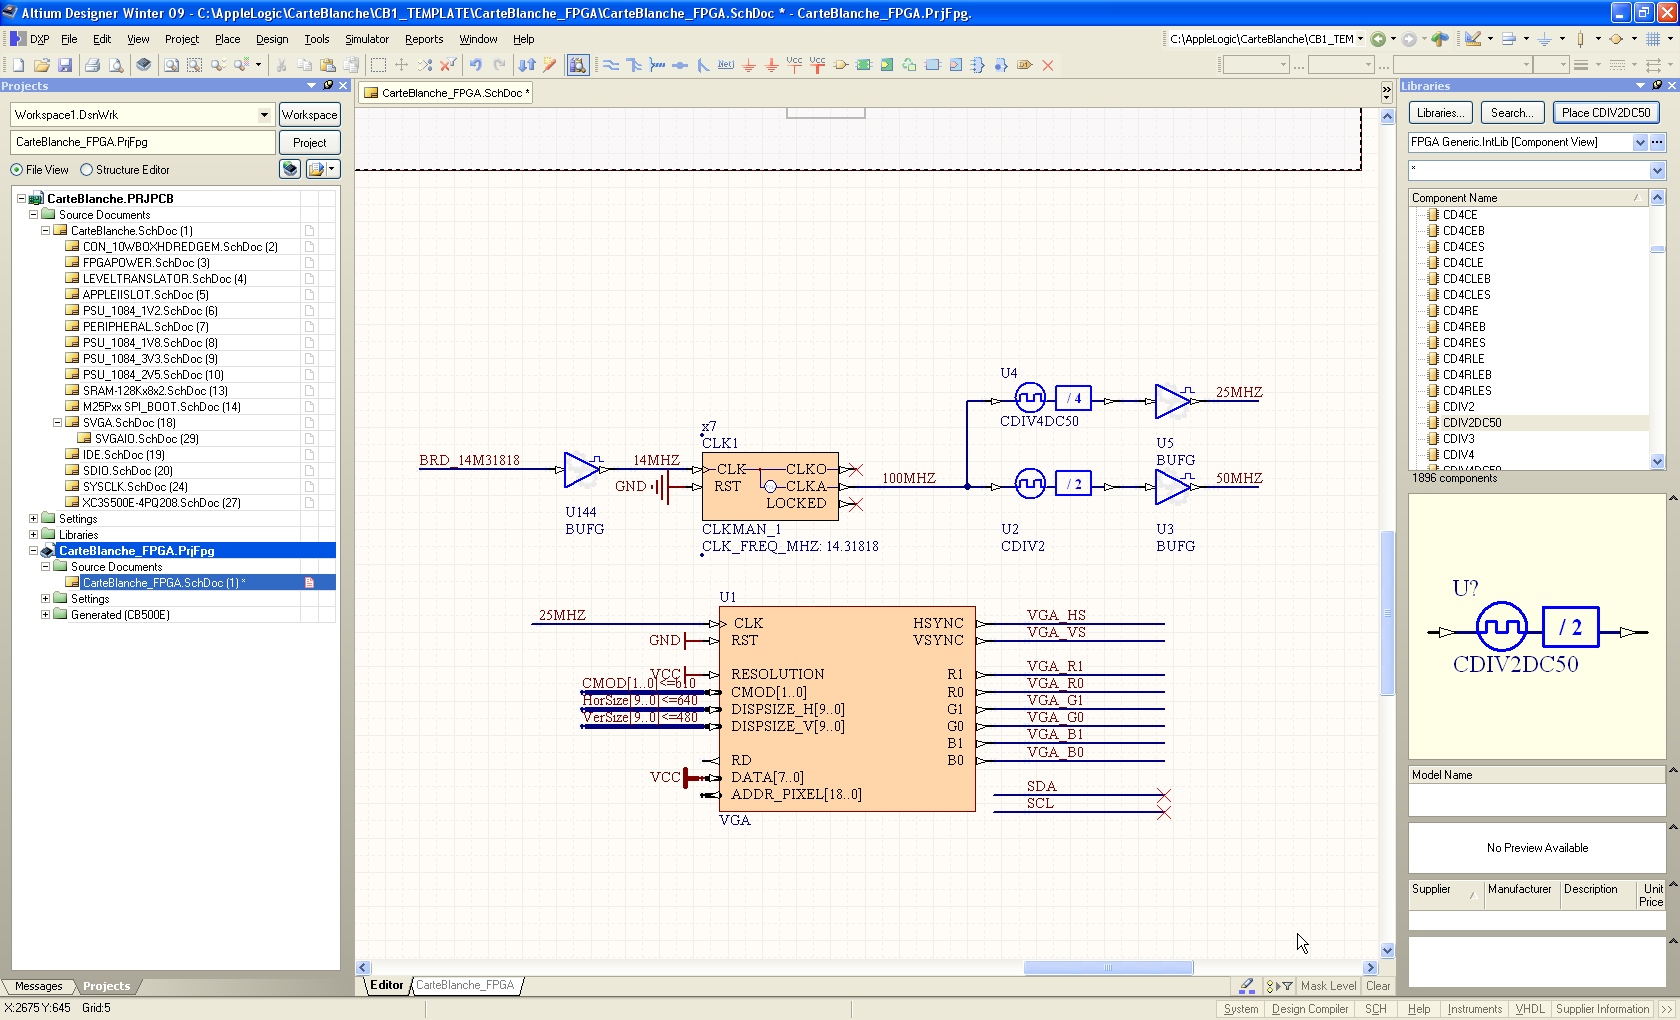
Task: Select the CarteBlanche_FPGA.SchDoc document tab
Action: [x=446, y=93]
